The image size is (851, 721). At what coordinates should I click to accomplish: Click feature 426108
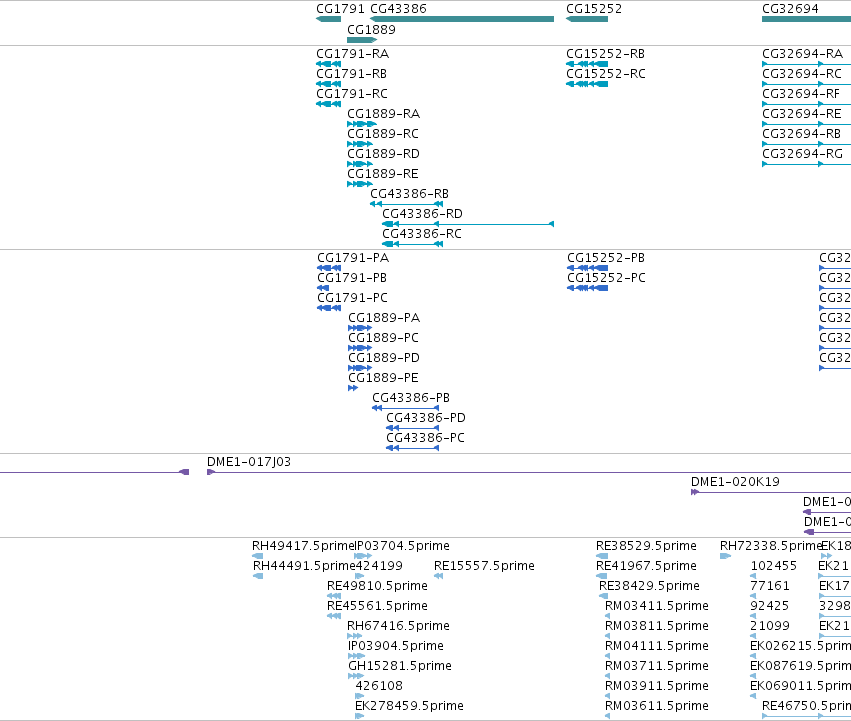[x=360, y=696]
